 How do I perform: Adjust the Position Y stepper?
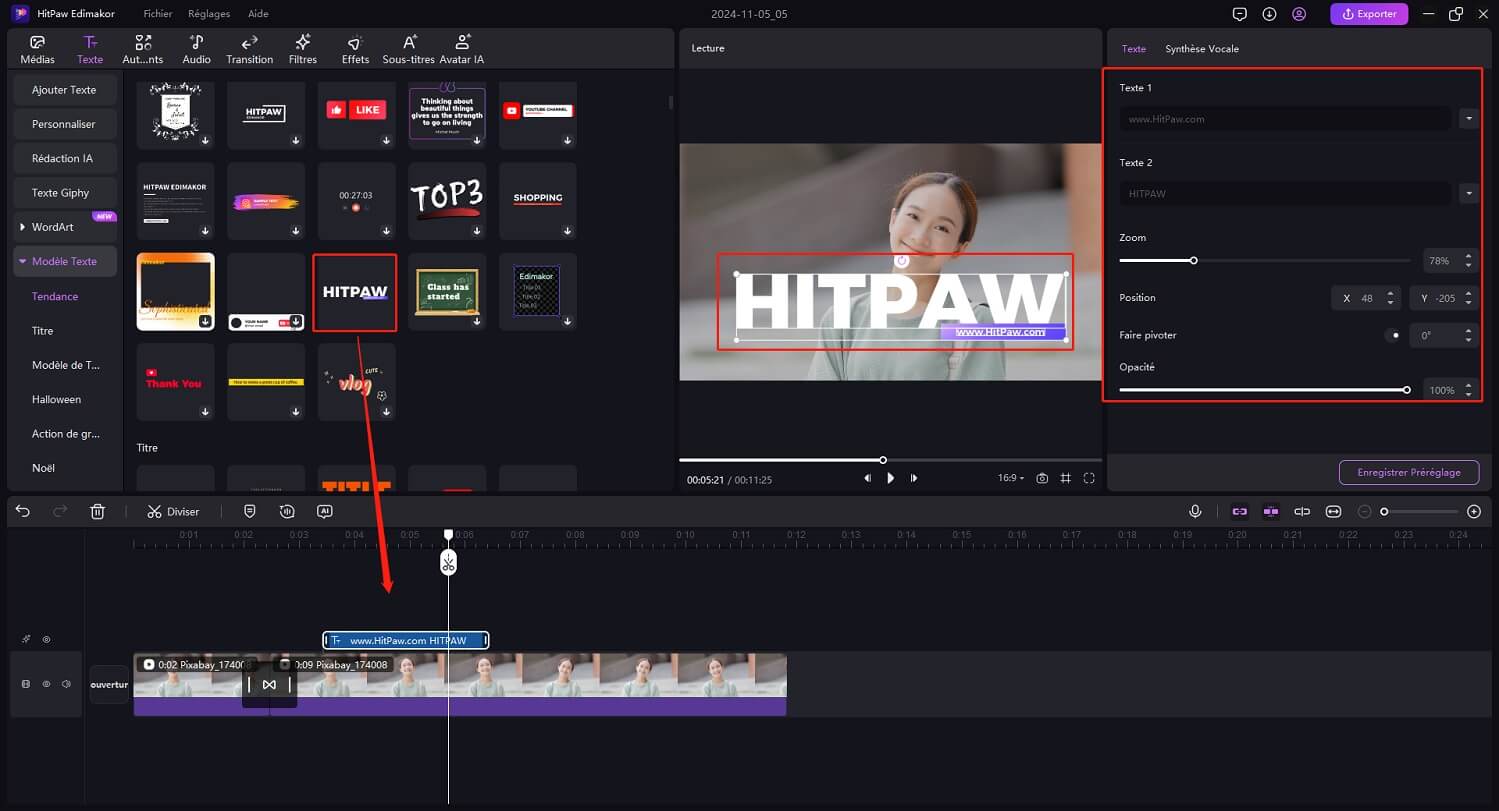1468,298
